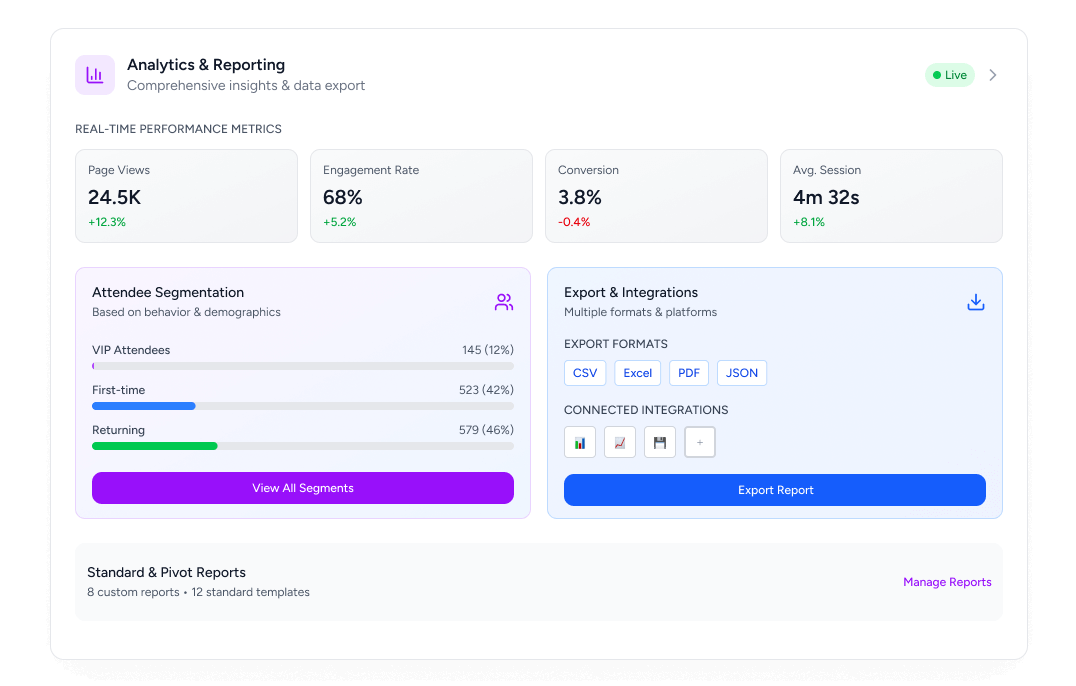Click the 'Based on behavior & demographics' subtitle
This screenshot has height=686, width=1076.
point(186,312)
